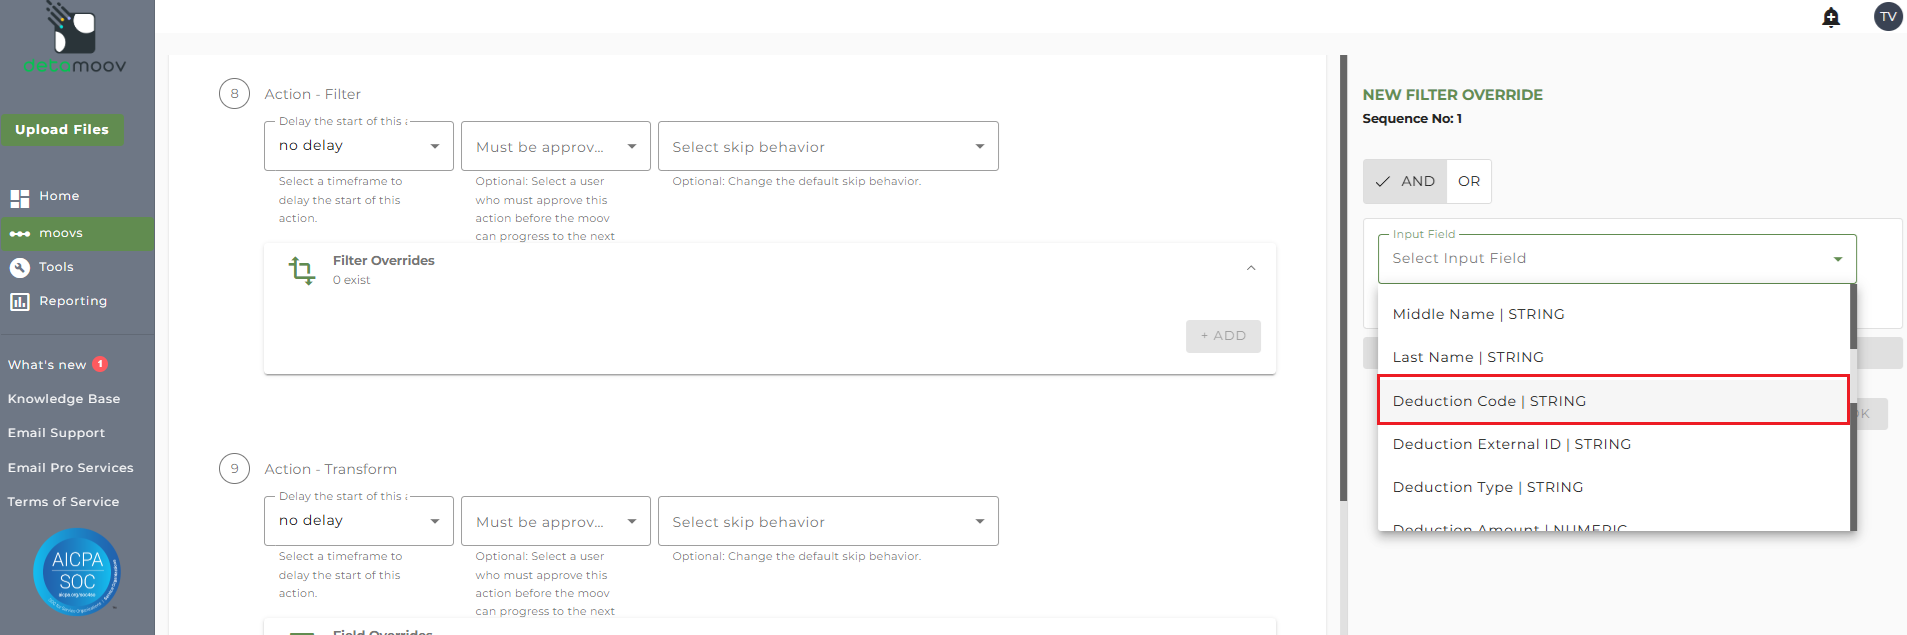Click the moovs dots icon

coord(20,234)
